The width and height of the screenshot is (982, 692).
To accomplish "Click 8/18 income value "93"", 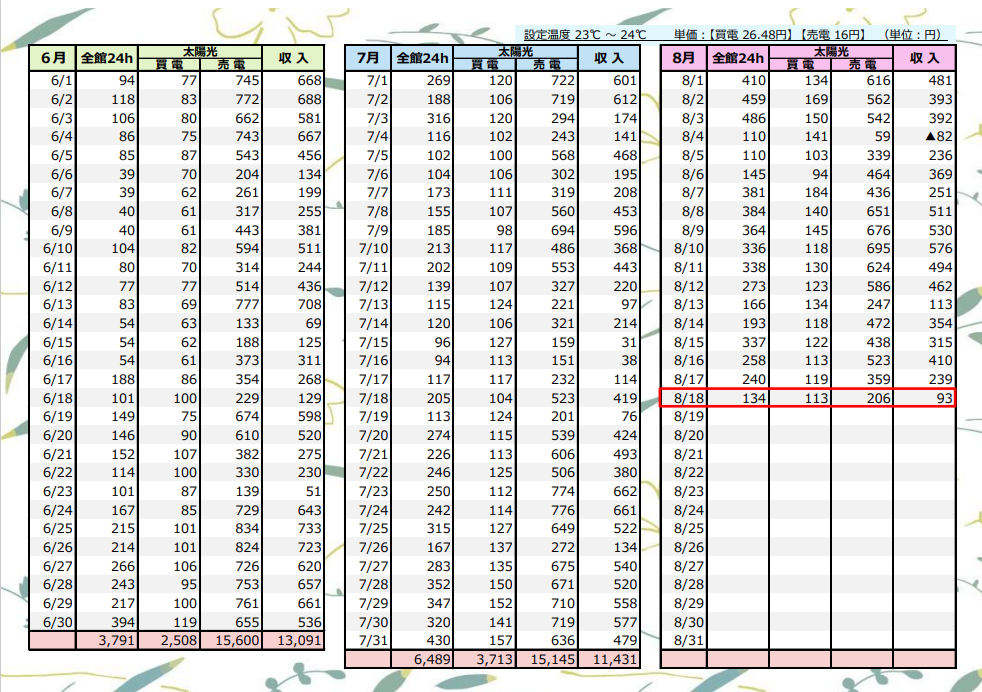I will coord(924,398).
